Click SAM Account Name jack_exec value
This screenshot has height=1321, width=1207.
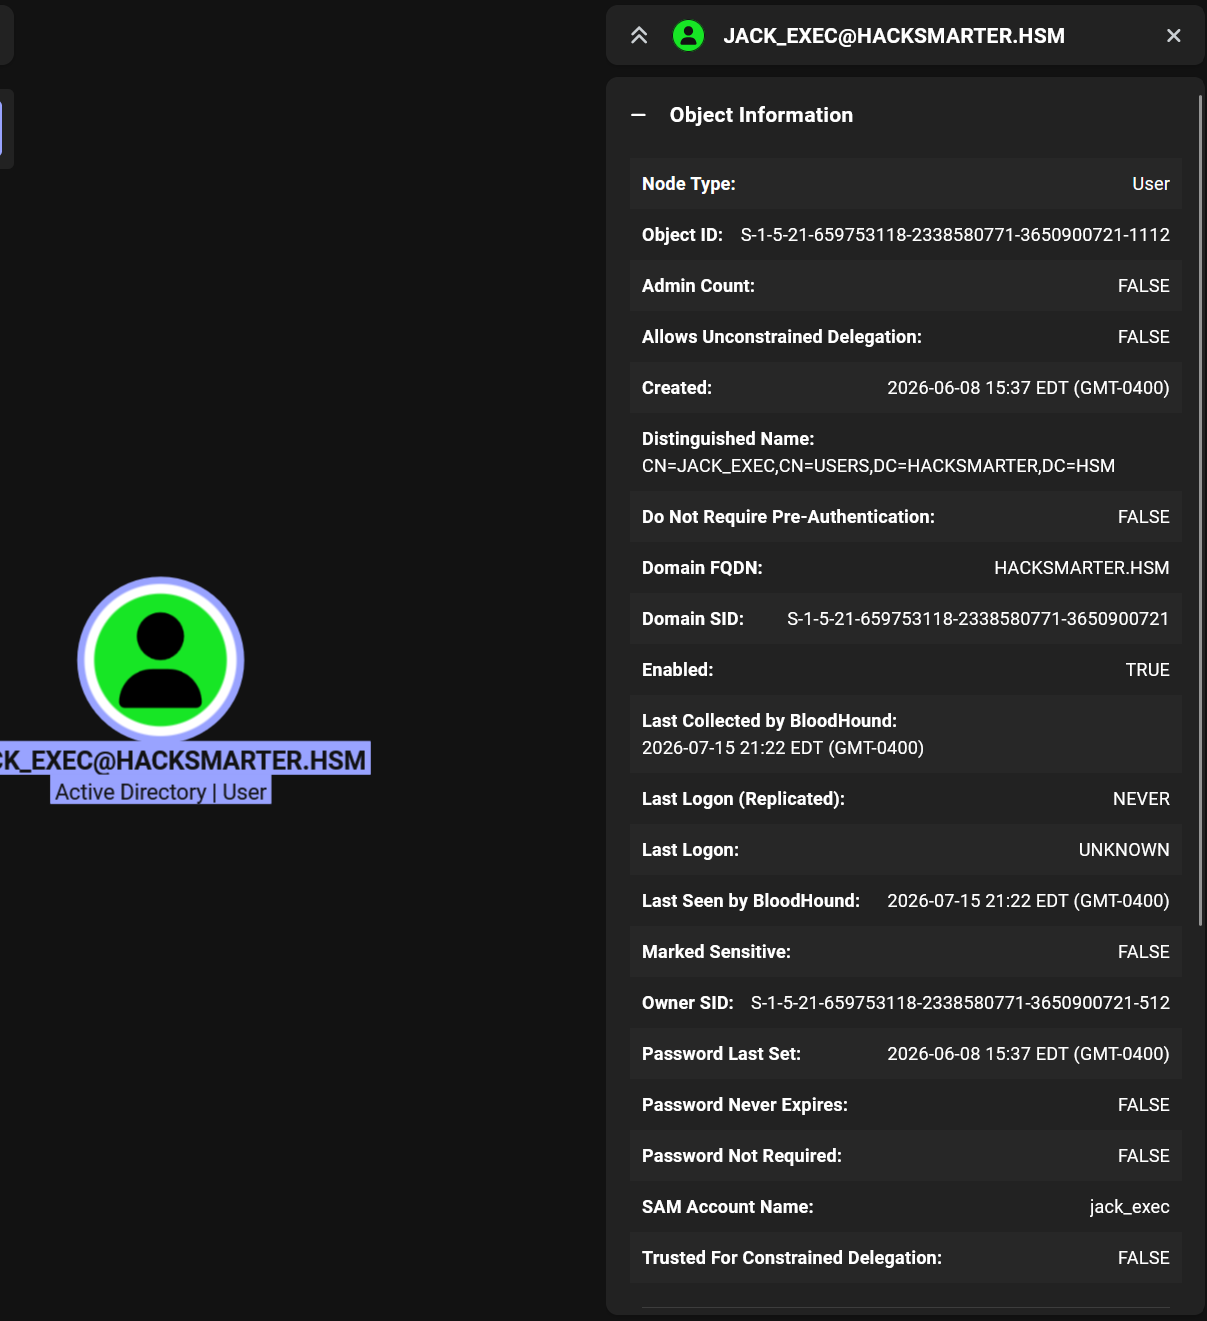click(1130, 1207)
